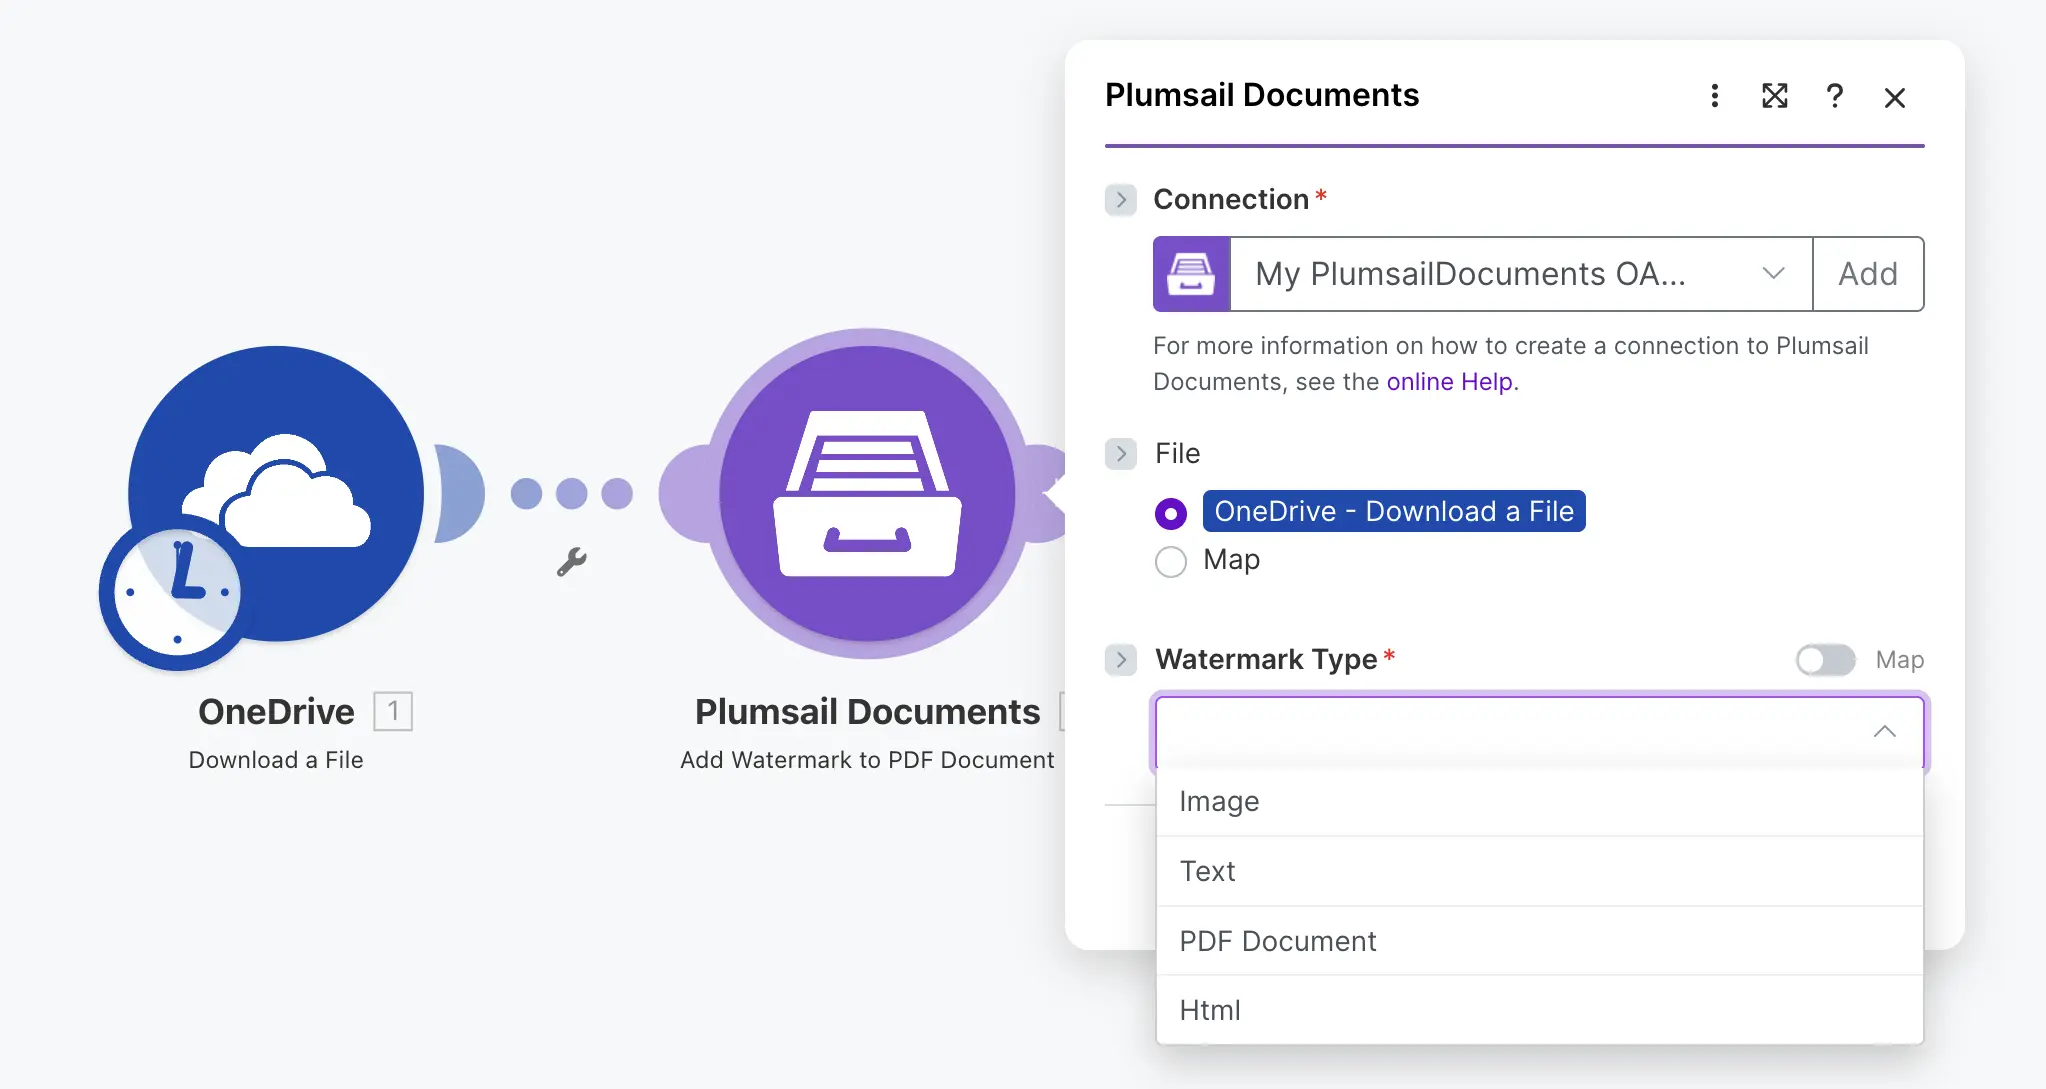Click the Watermark Type input field
Image resolution: width=2046 pixels, height=1089 pixels.
pyautogui.click(x=1540, y=732)
